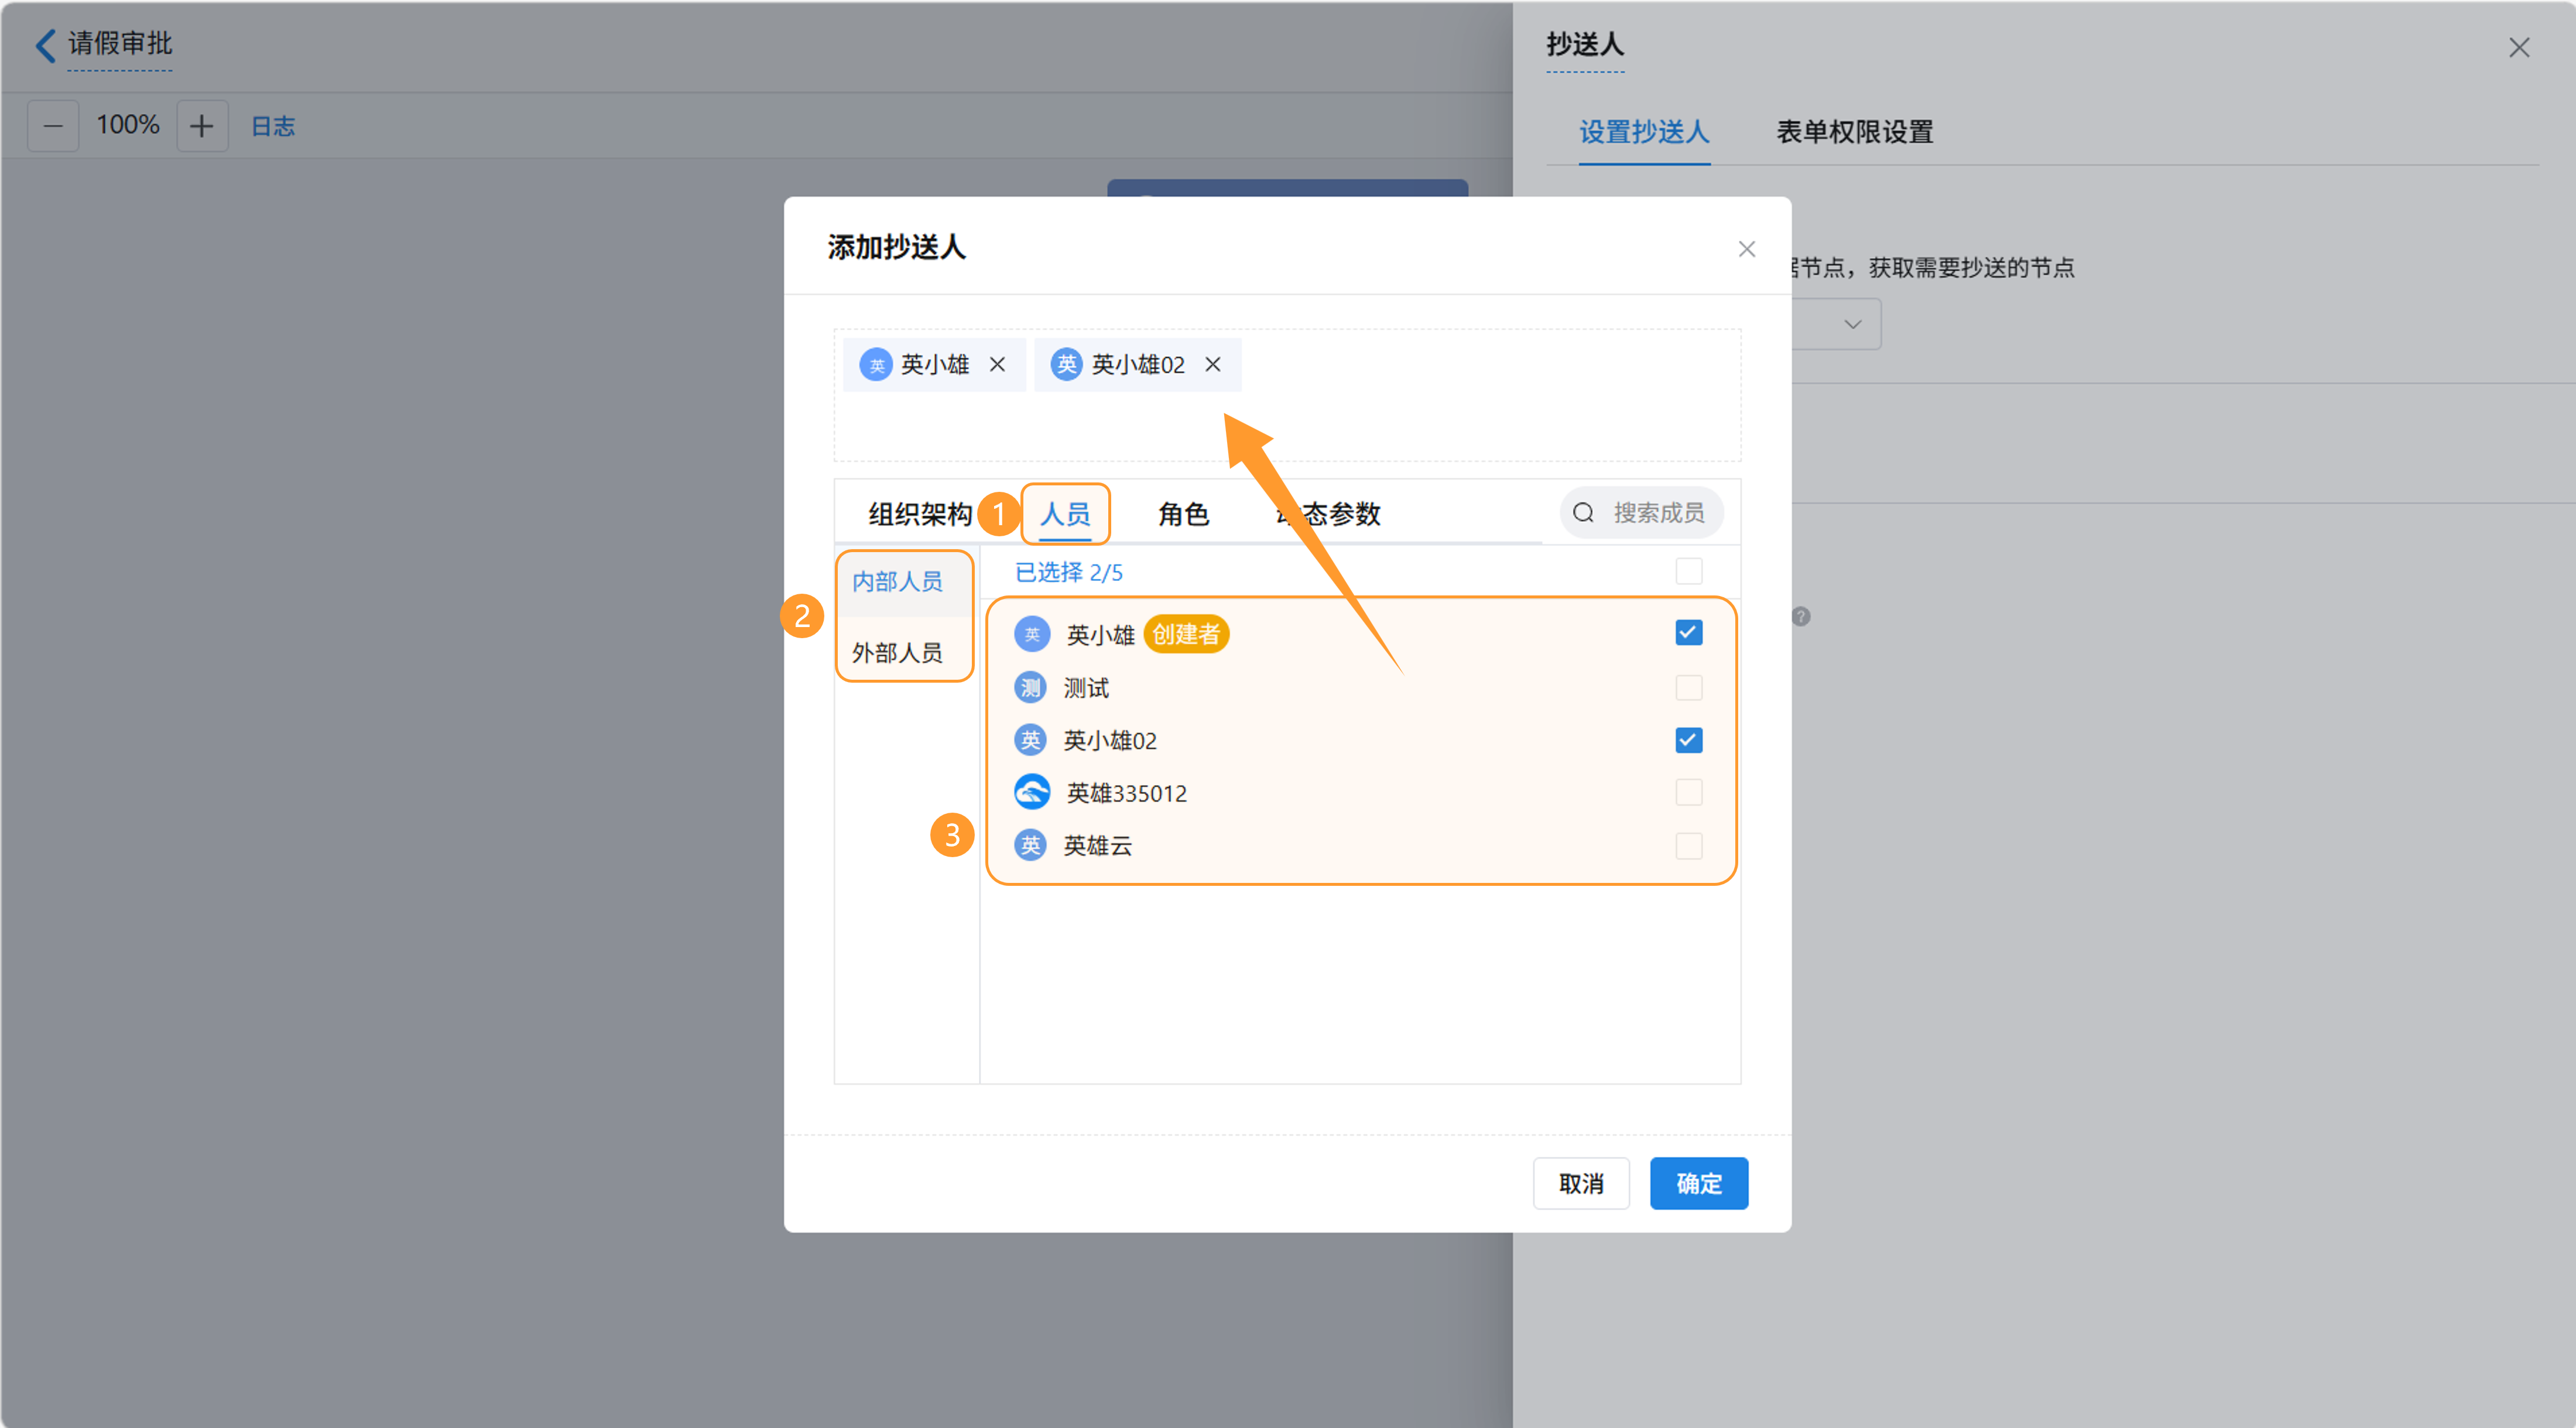The height and width of the screenshot is (1428, 2576).
Task: Click the 英雄335012 avatar icon
Action: tap(1031, 792)
